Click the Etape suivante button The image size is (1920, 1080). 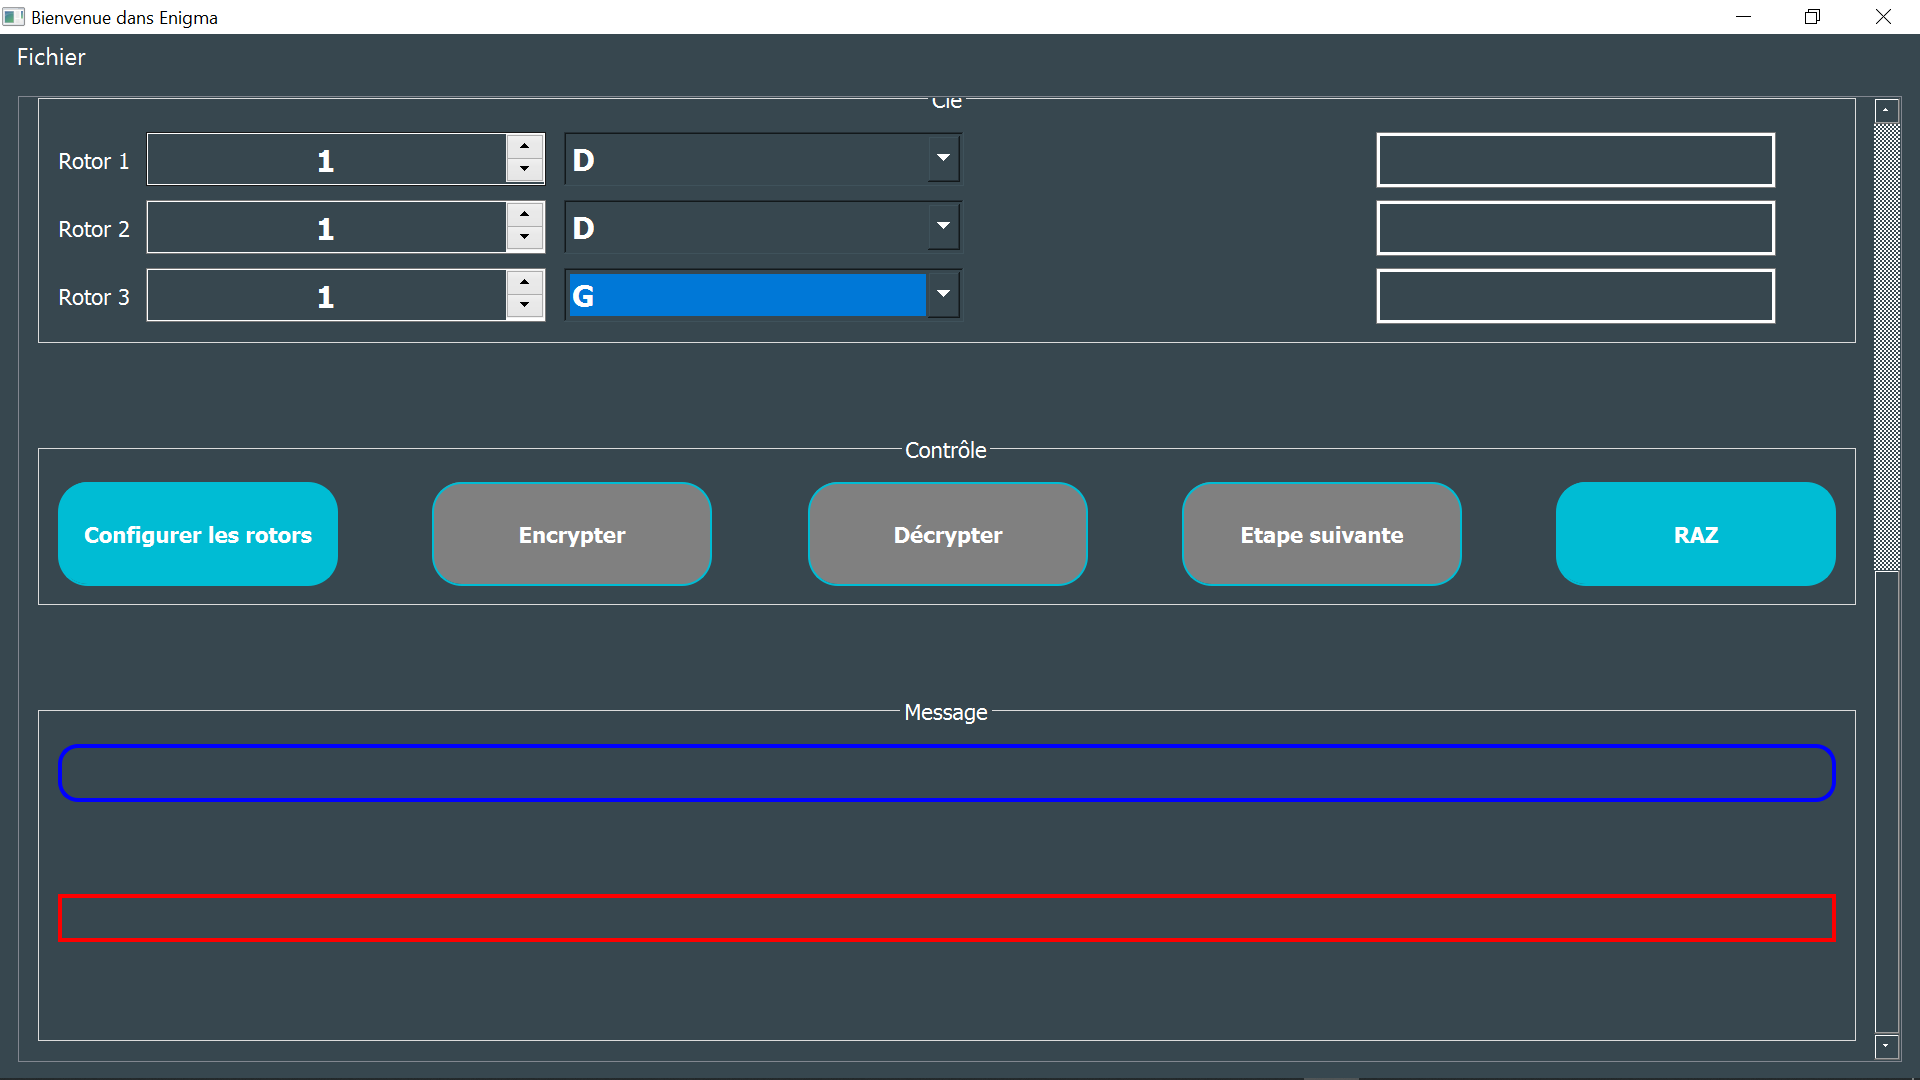[1322, 534]
